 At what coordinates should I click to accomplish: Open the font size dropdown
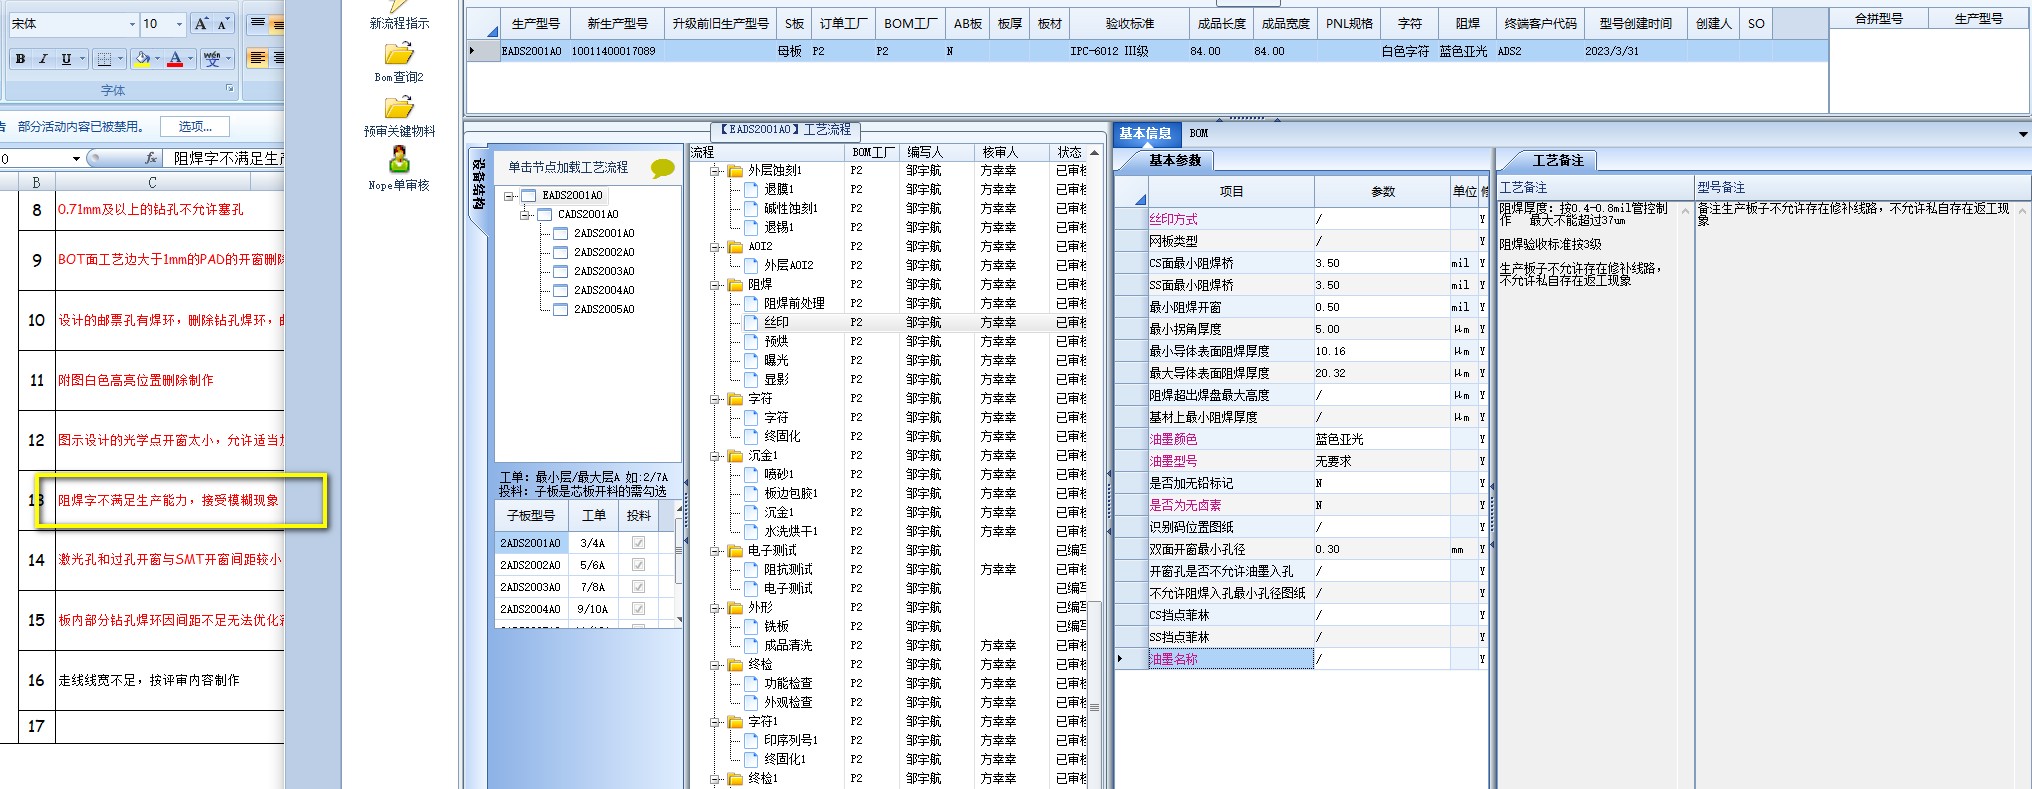tap(179, 24)
